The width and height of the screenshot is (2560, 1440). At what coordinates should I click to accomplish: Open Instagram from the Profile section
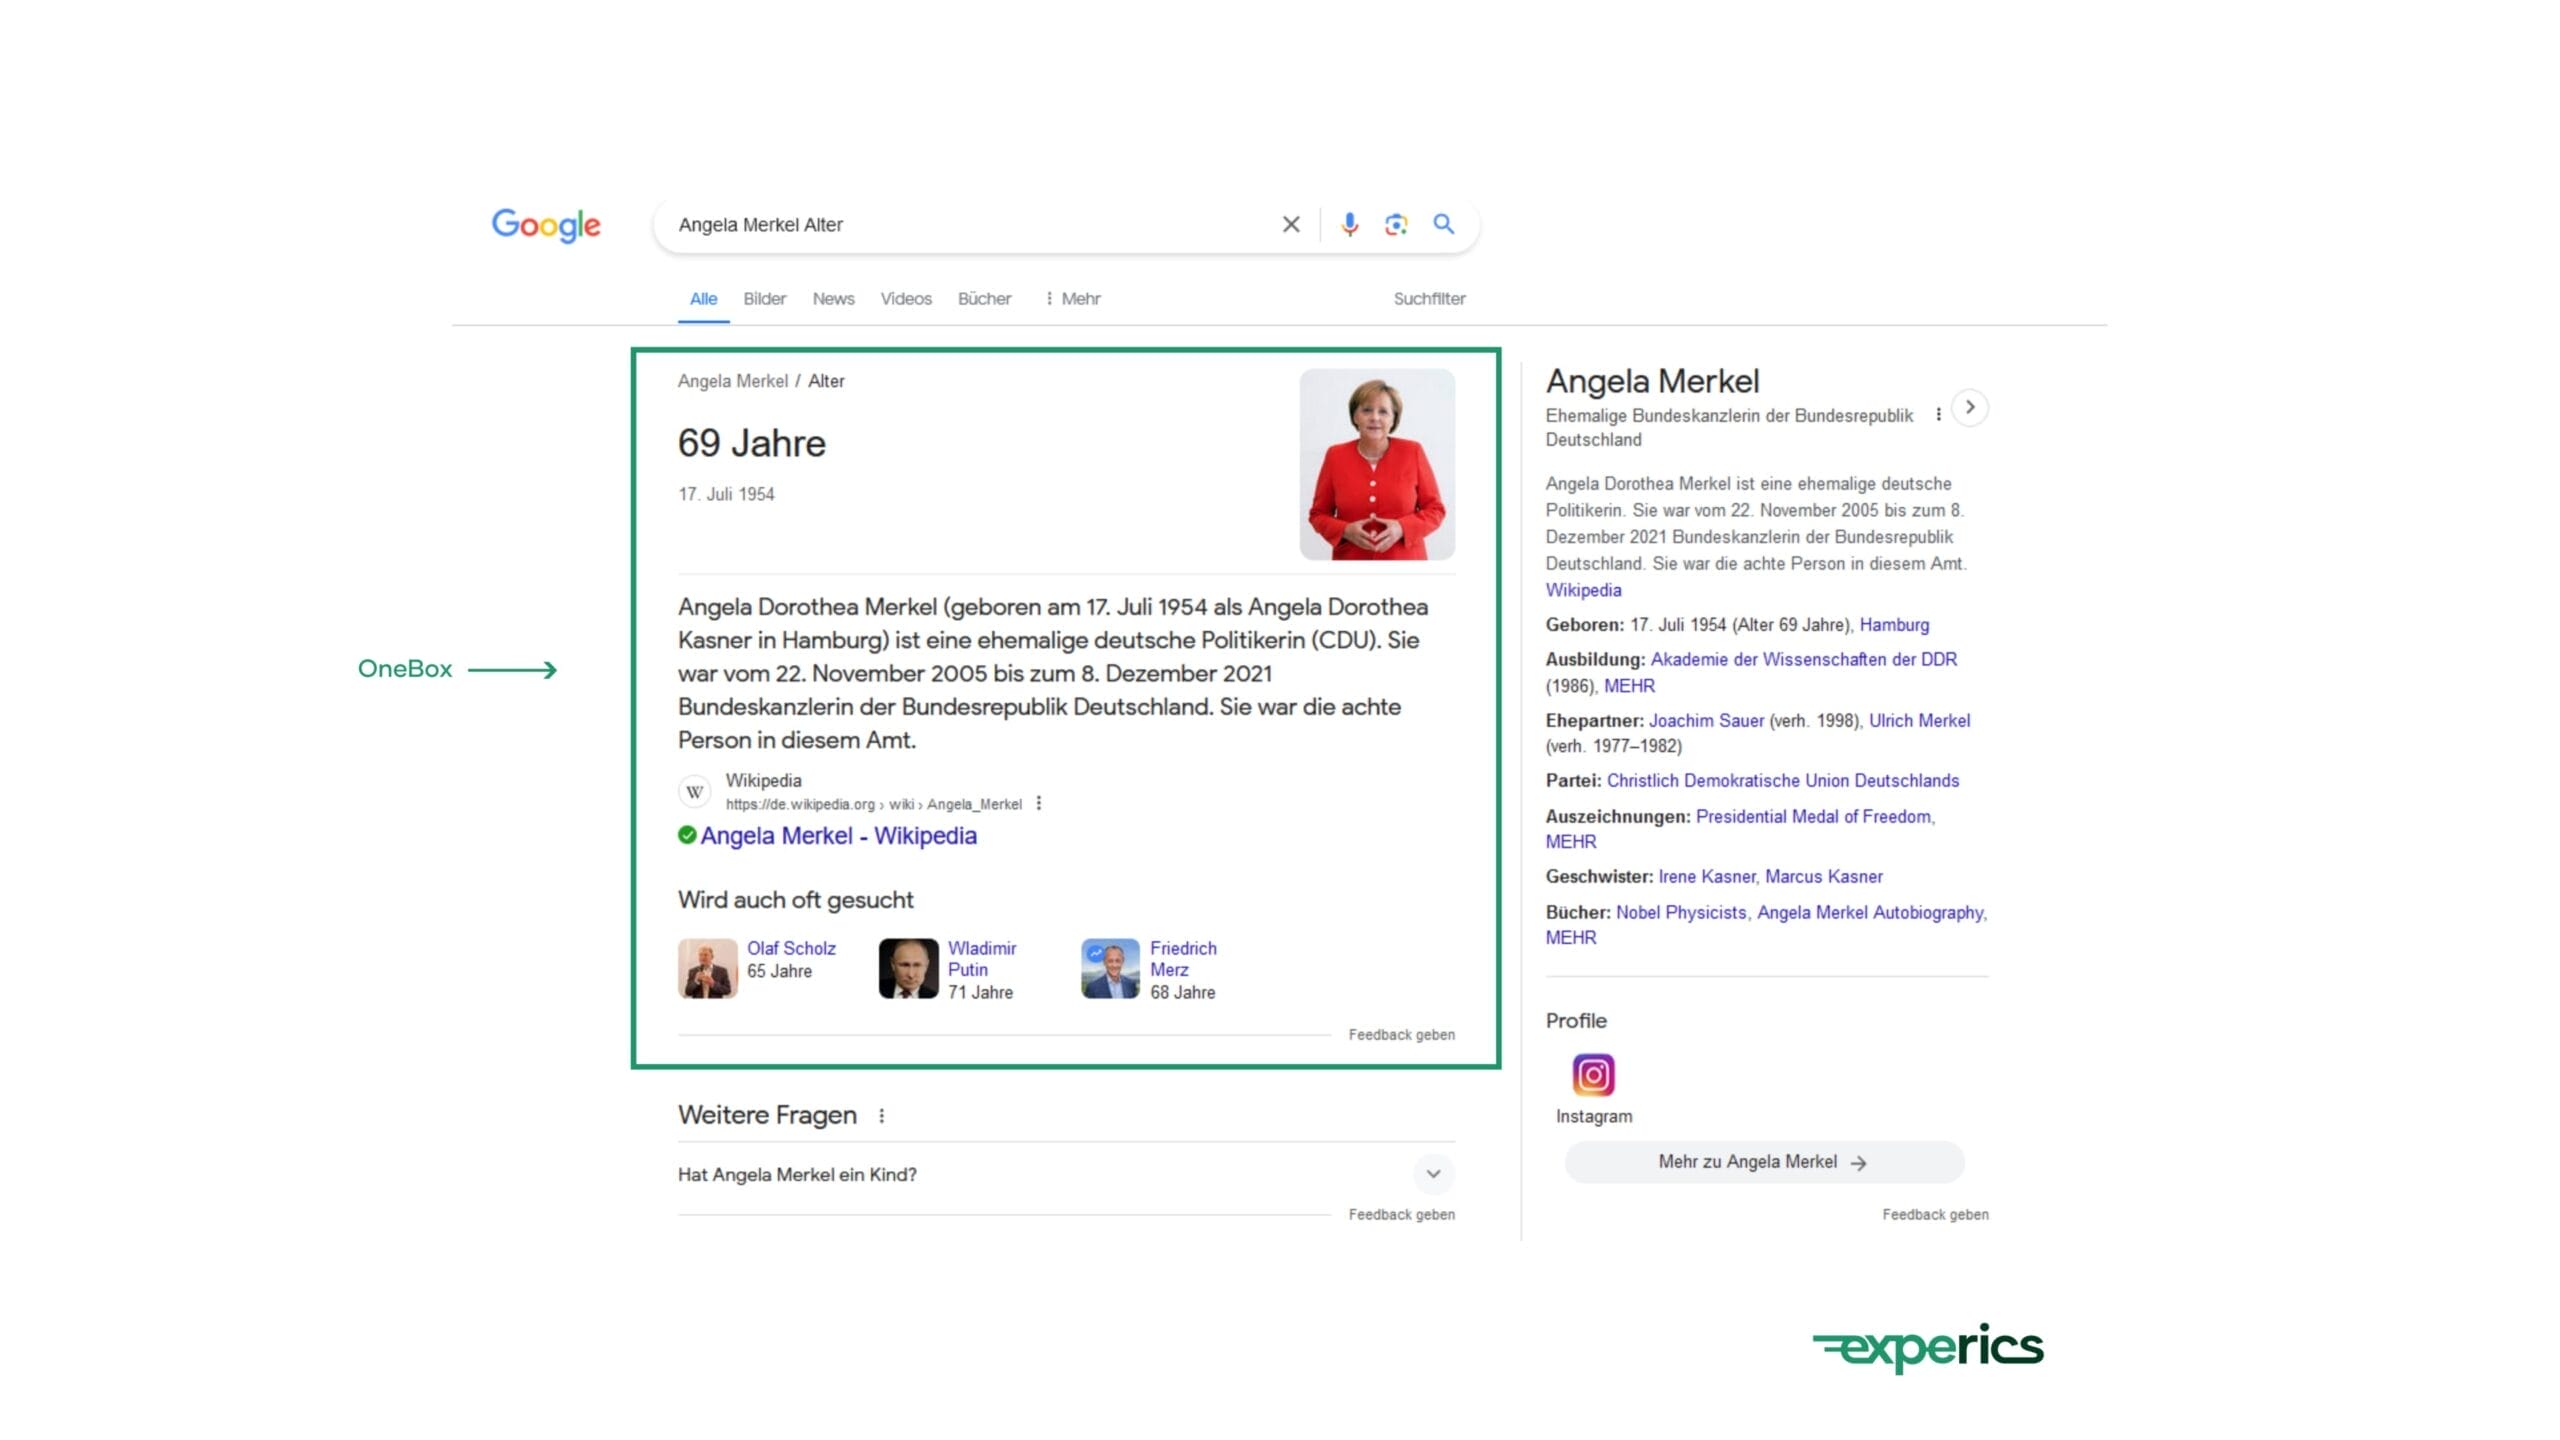(x=1594, y=1075)
